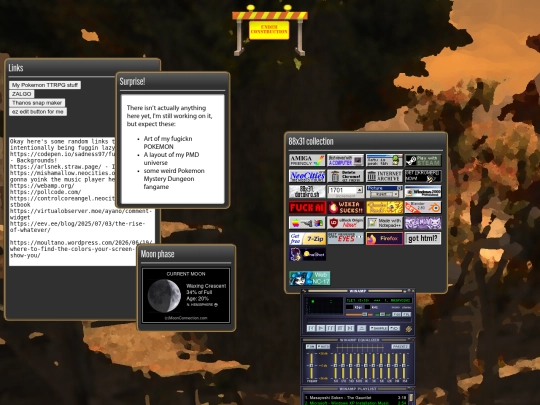The image size is (540, 405).
Task: Click the MoonConnection.com link
Action: 186,318
